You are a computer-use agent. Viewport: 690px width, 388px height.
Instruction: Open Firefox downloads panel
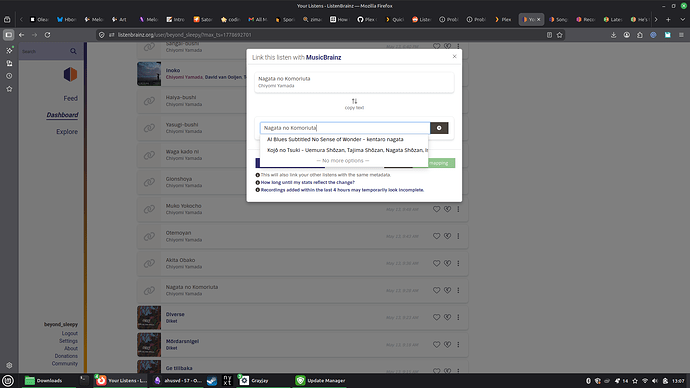pyautogui.click(x=613, y=35)
